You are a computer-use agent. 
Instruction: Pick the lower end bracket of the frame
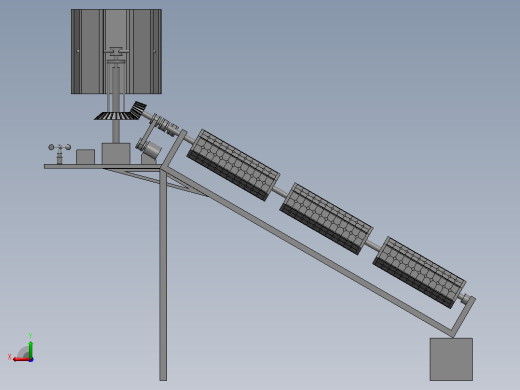point(463,317)
